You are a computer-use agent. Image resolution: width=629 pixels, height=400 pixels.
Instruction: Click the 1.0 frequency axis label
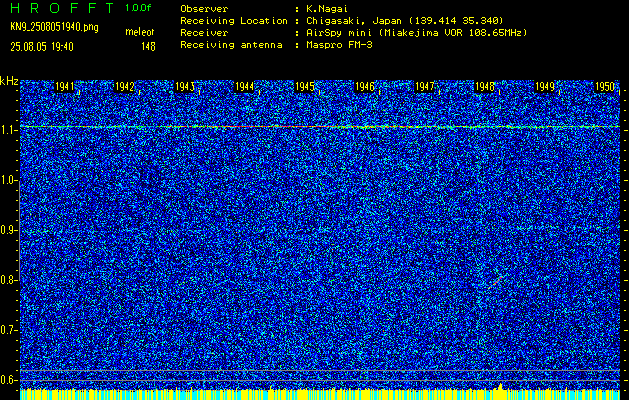pyautogui.click(x=7, y=180)
